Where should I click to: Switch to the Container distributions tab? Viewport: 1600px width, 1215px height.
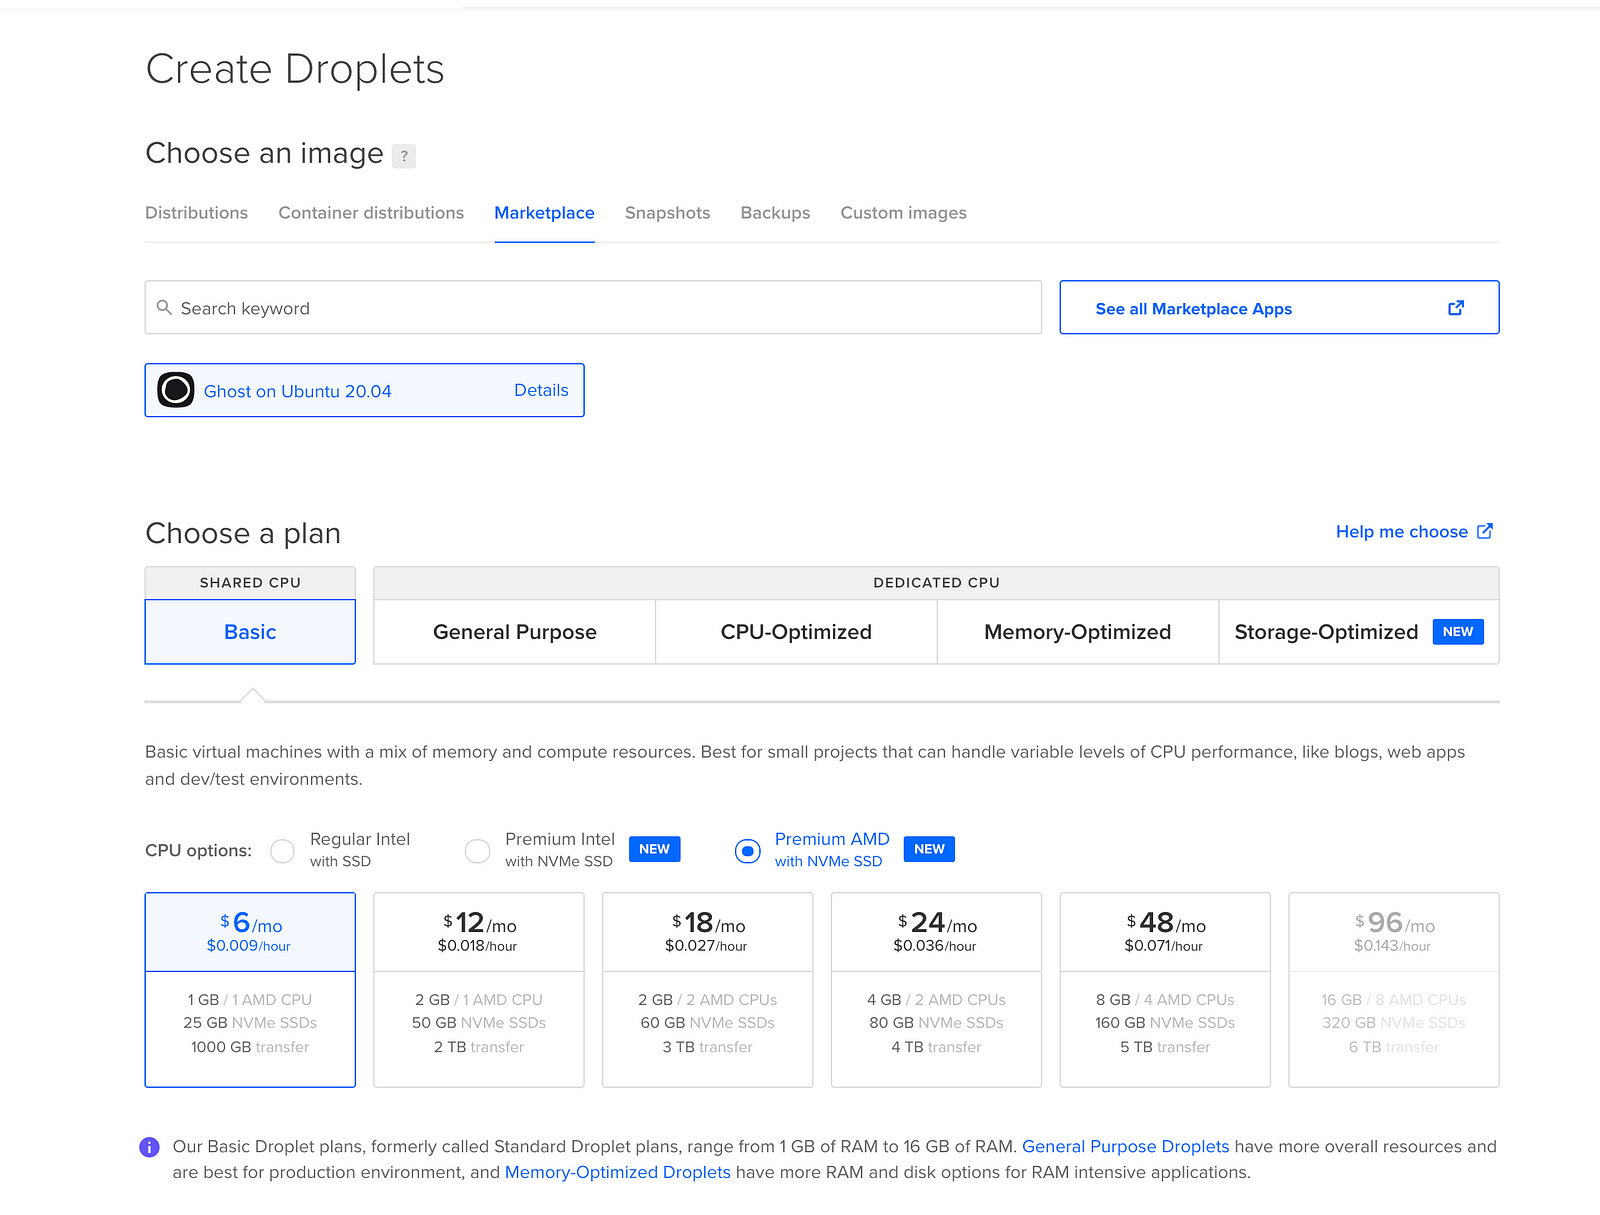point(371,213)
